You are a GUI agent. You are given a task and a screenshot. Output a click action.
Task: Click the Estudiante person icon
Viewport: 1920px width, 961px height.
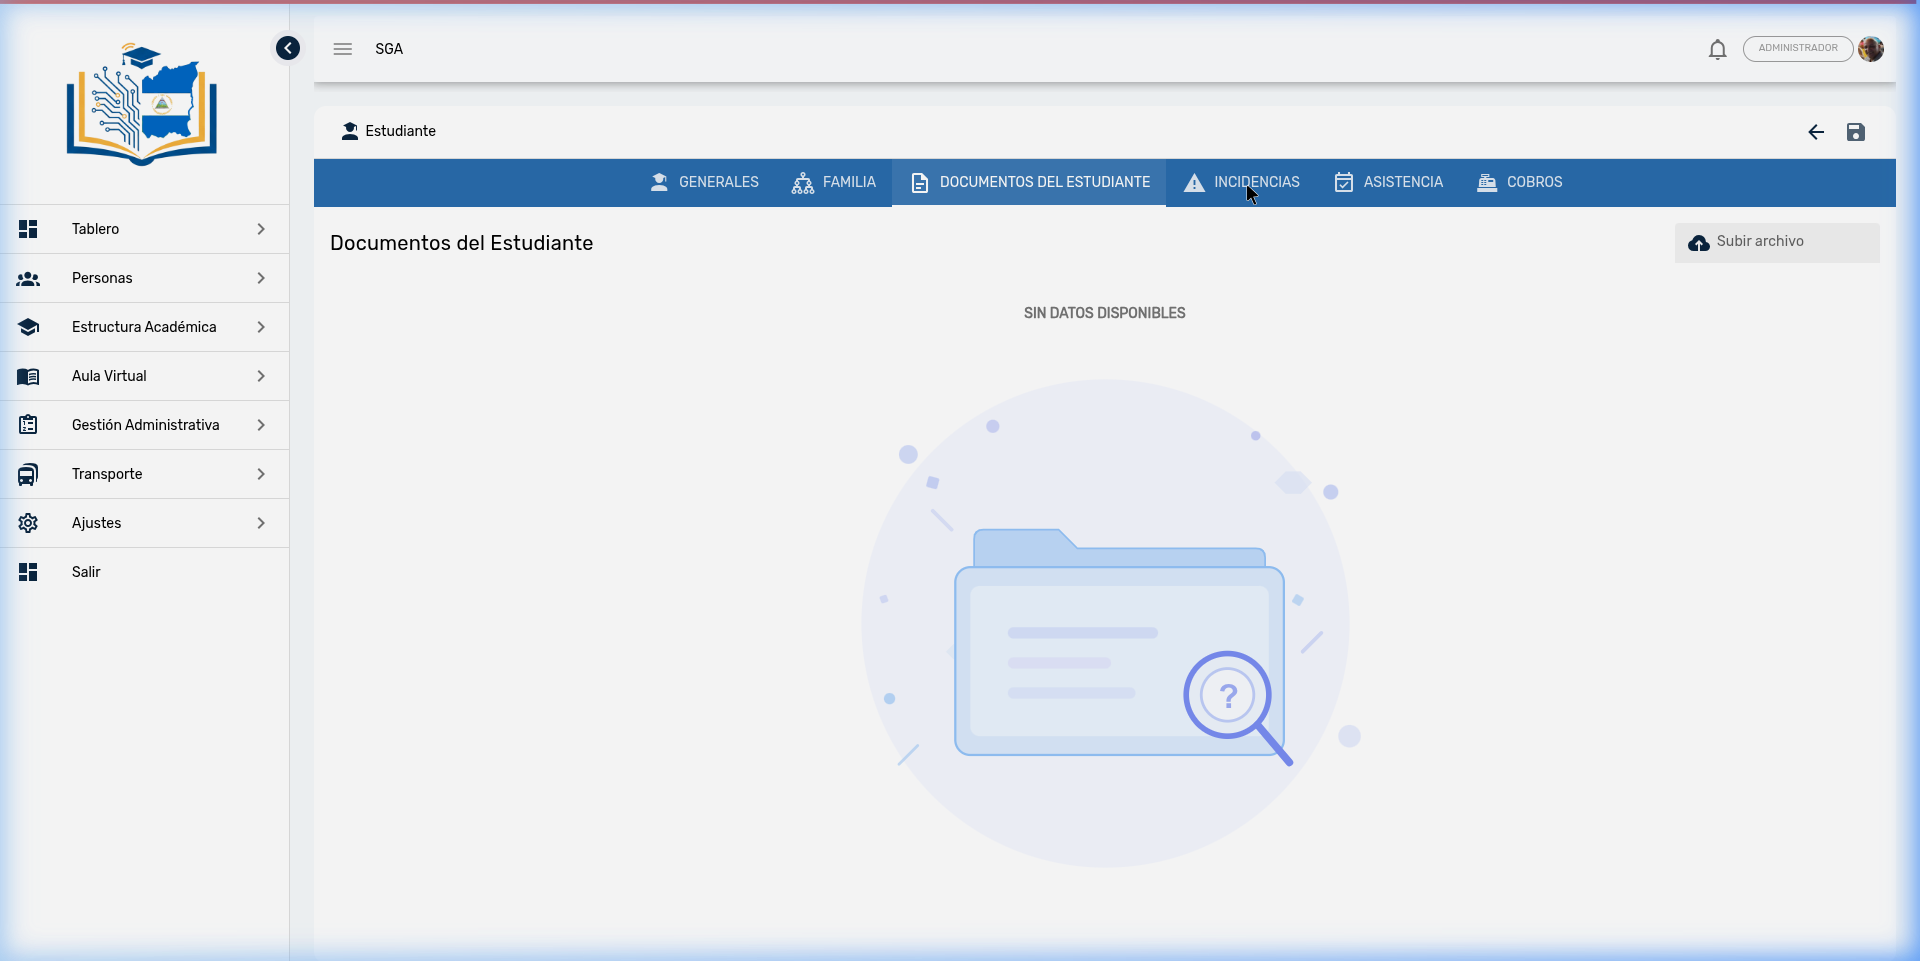(x=350, y=131)
